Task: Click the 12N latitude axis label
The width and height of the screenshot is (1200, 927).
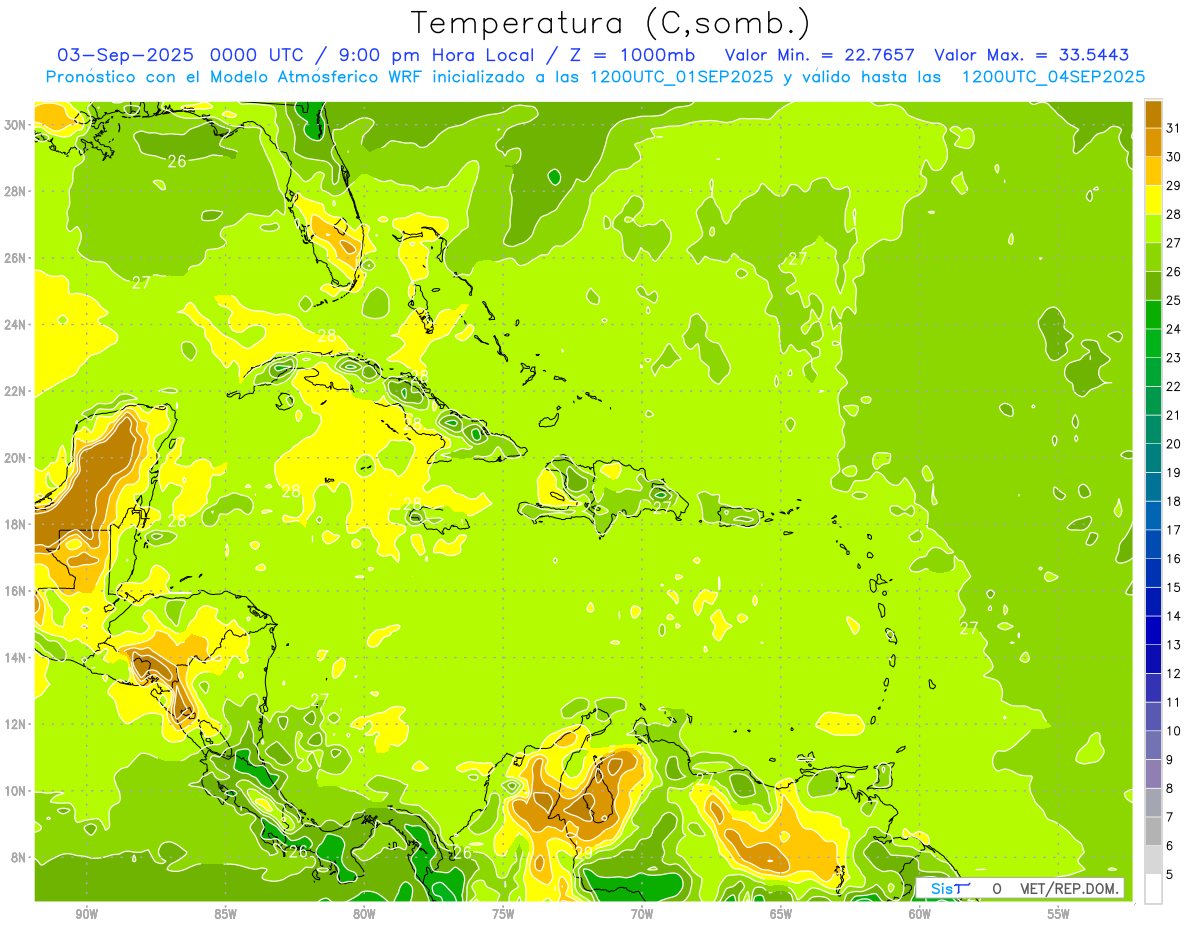Action: pos(16,724)
